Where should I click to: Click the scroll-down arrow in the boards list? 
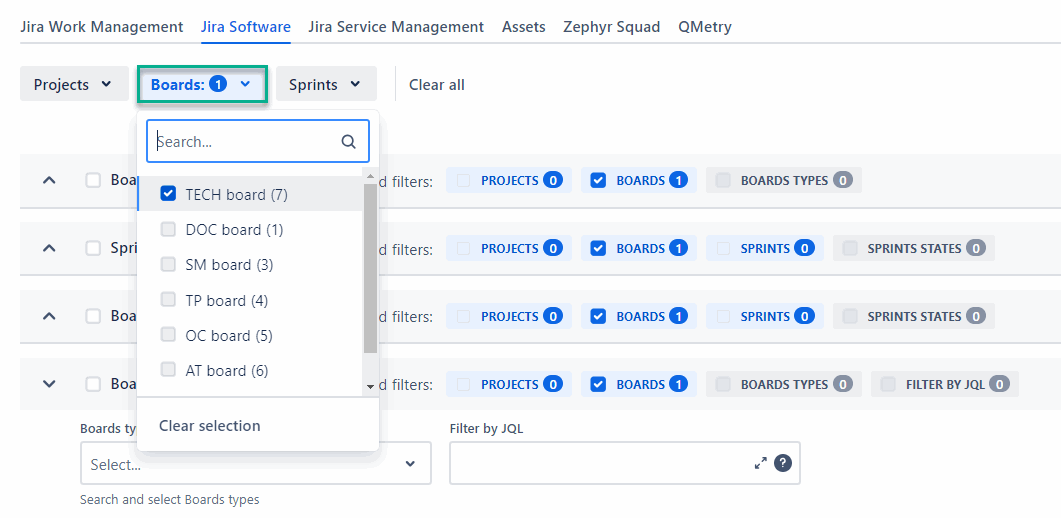pyautogui.click(x=370, y=386)
